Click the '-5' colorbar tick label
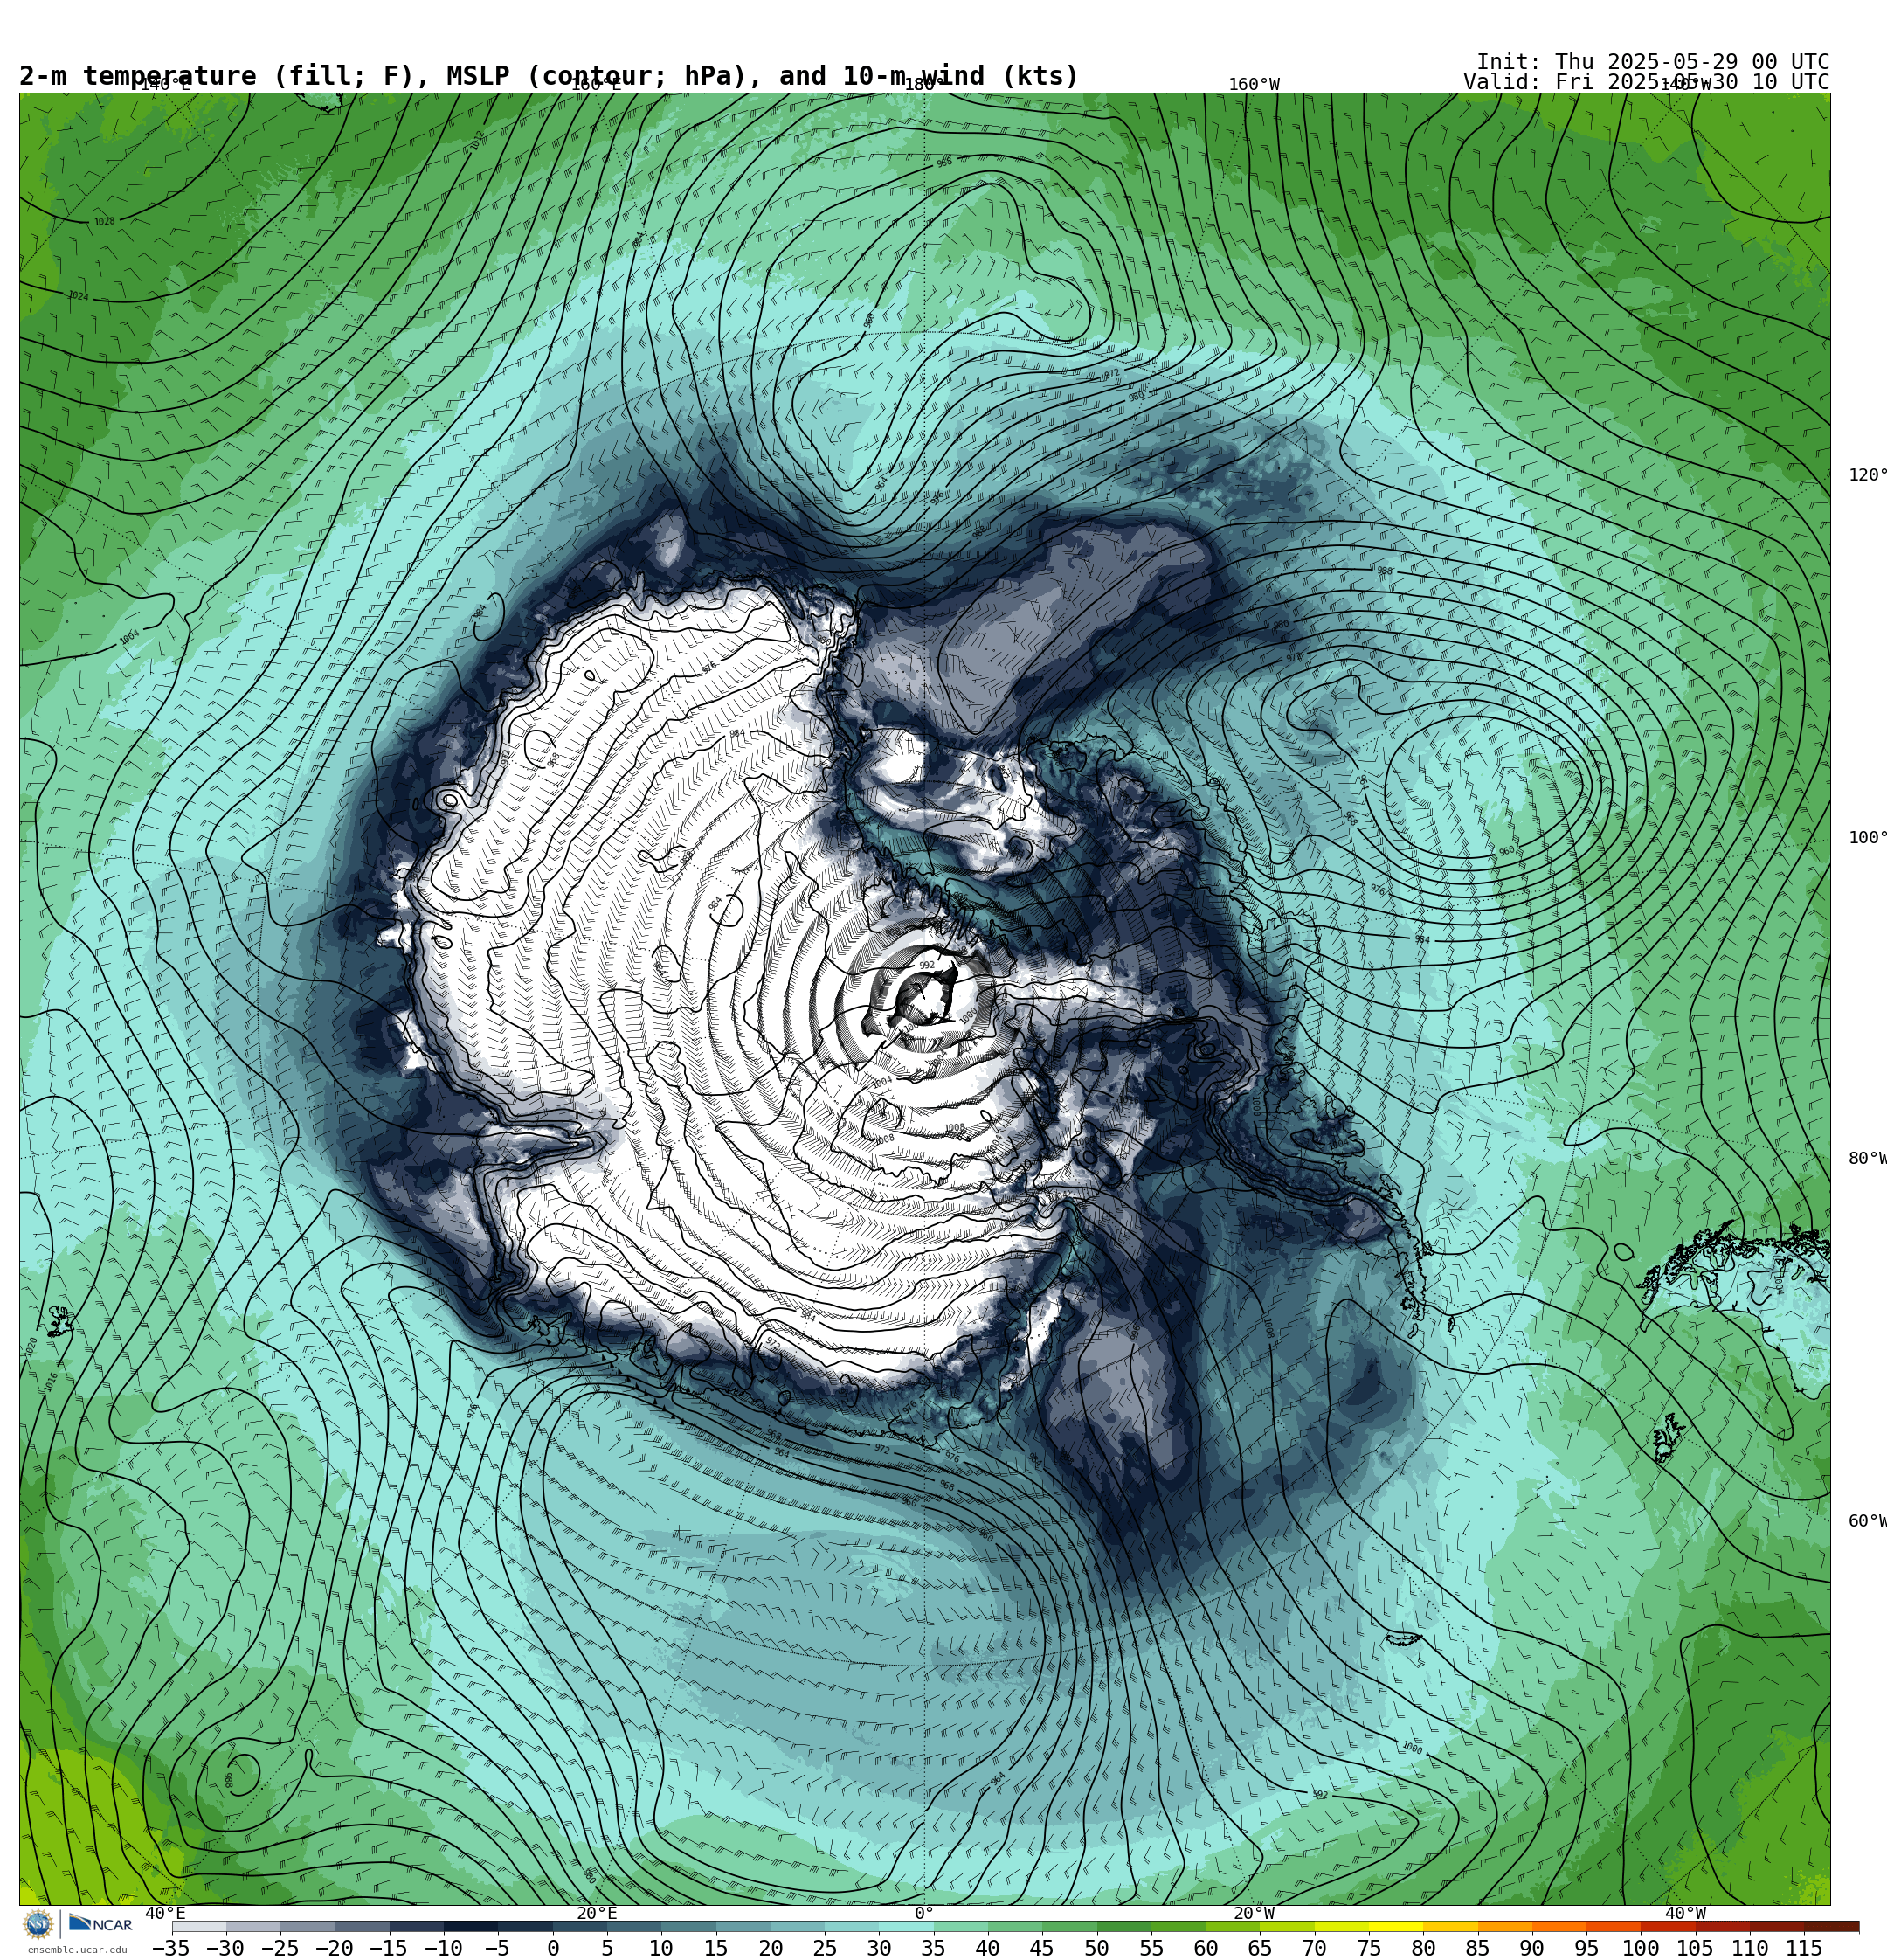The width and height of the screenshot is (1887, 1960). pyautogui.click(x=496, y=1948)
